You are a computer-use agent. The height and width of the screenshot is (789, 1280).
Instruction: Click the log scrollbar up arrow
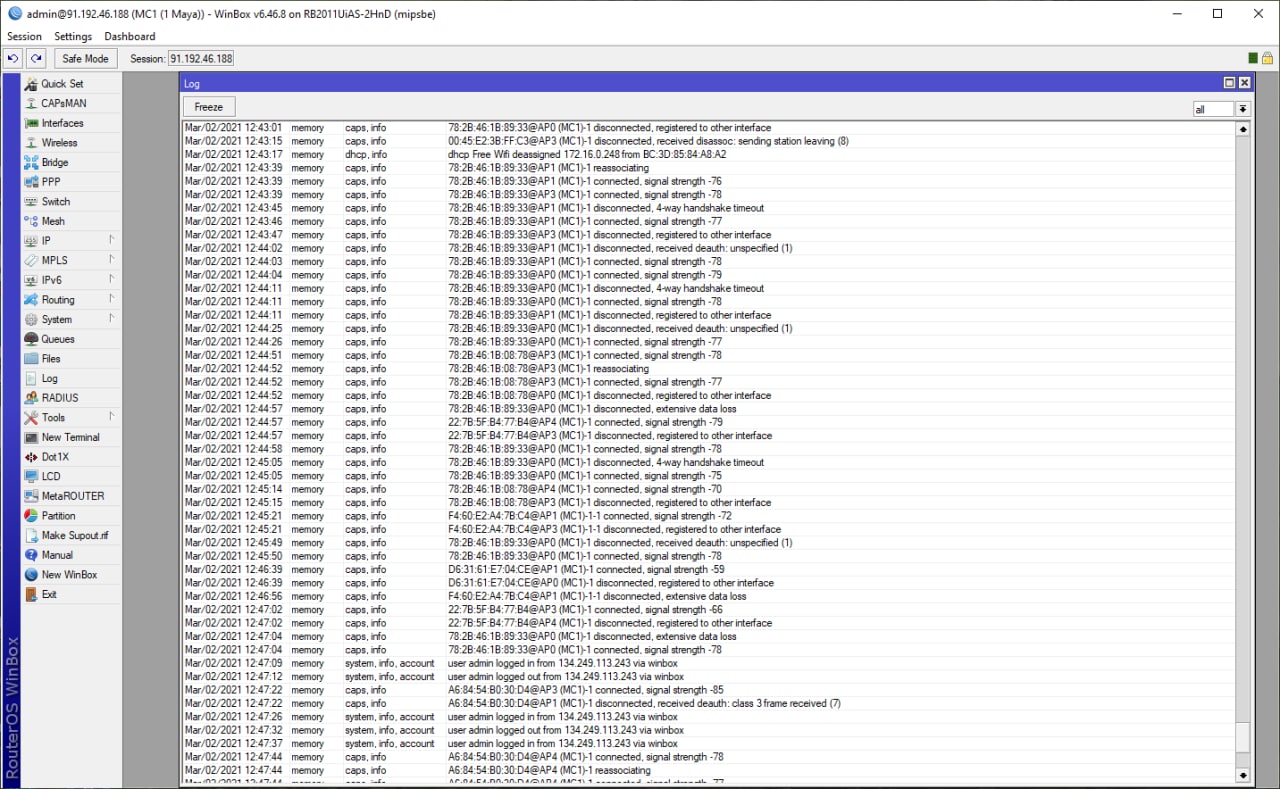(1243, 129)
